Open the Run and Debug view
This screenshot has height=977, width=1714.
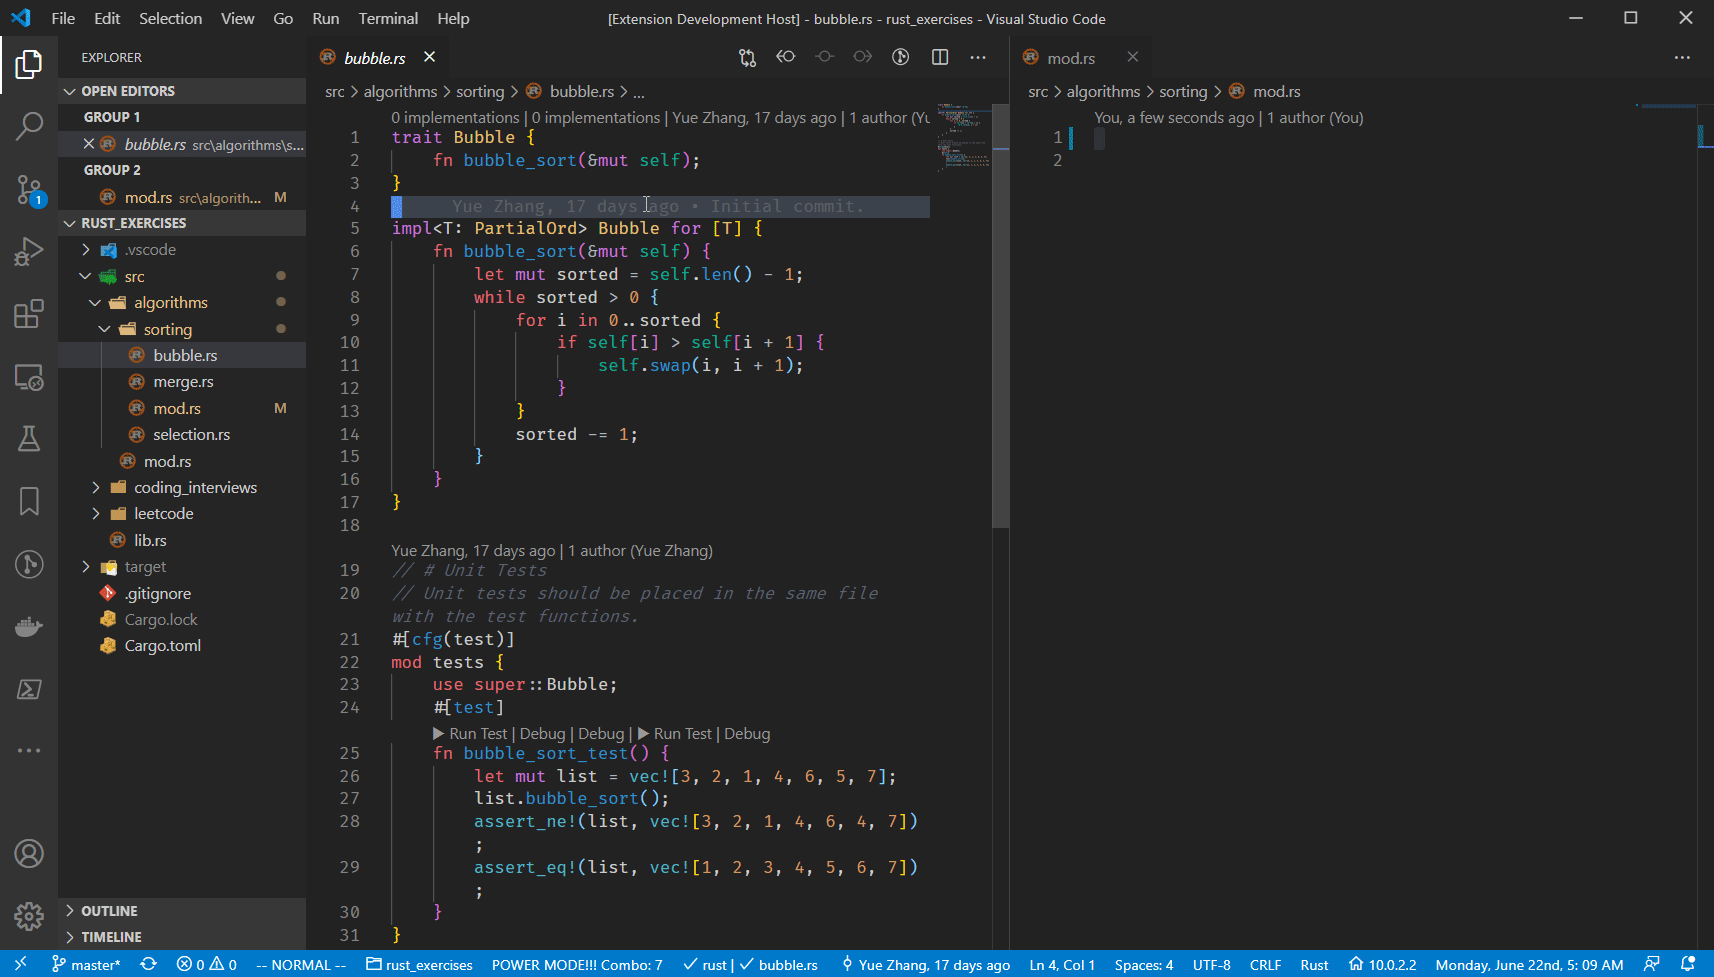click(29, 251)
